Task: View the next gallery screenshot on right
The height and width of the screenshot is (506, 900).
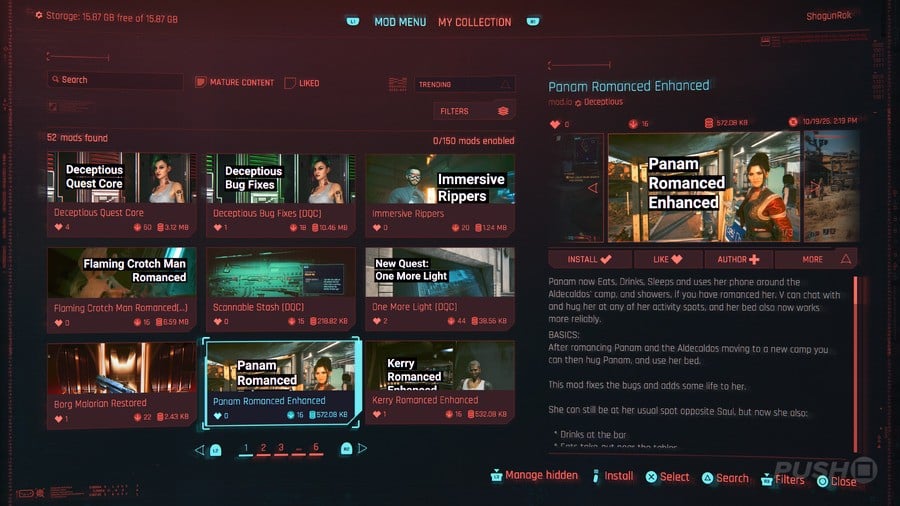Action: (831, 187)
